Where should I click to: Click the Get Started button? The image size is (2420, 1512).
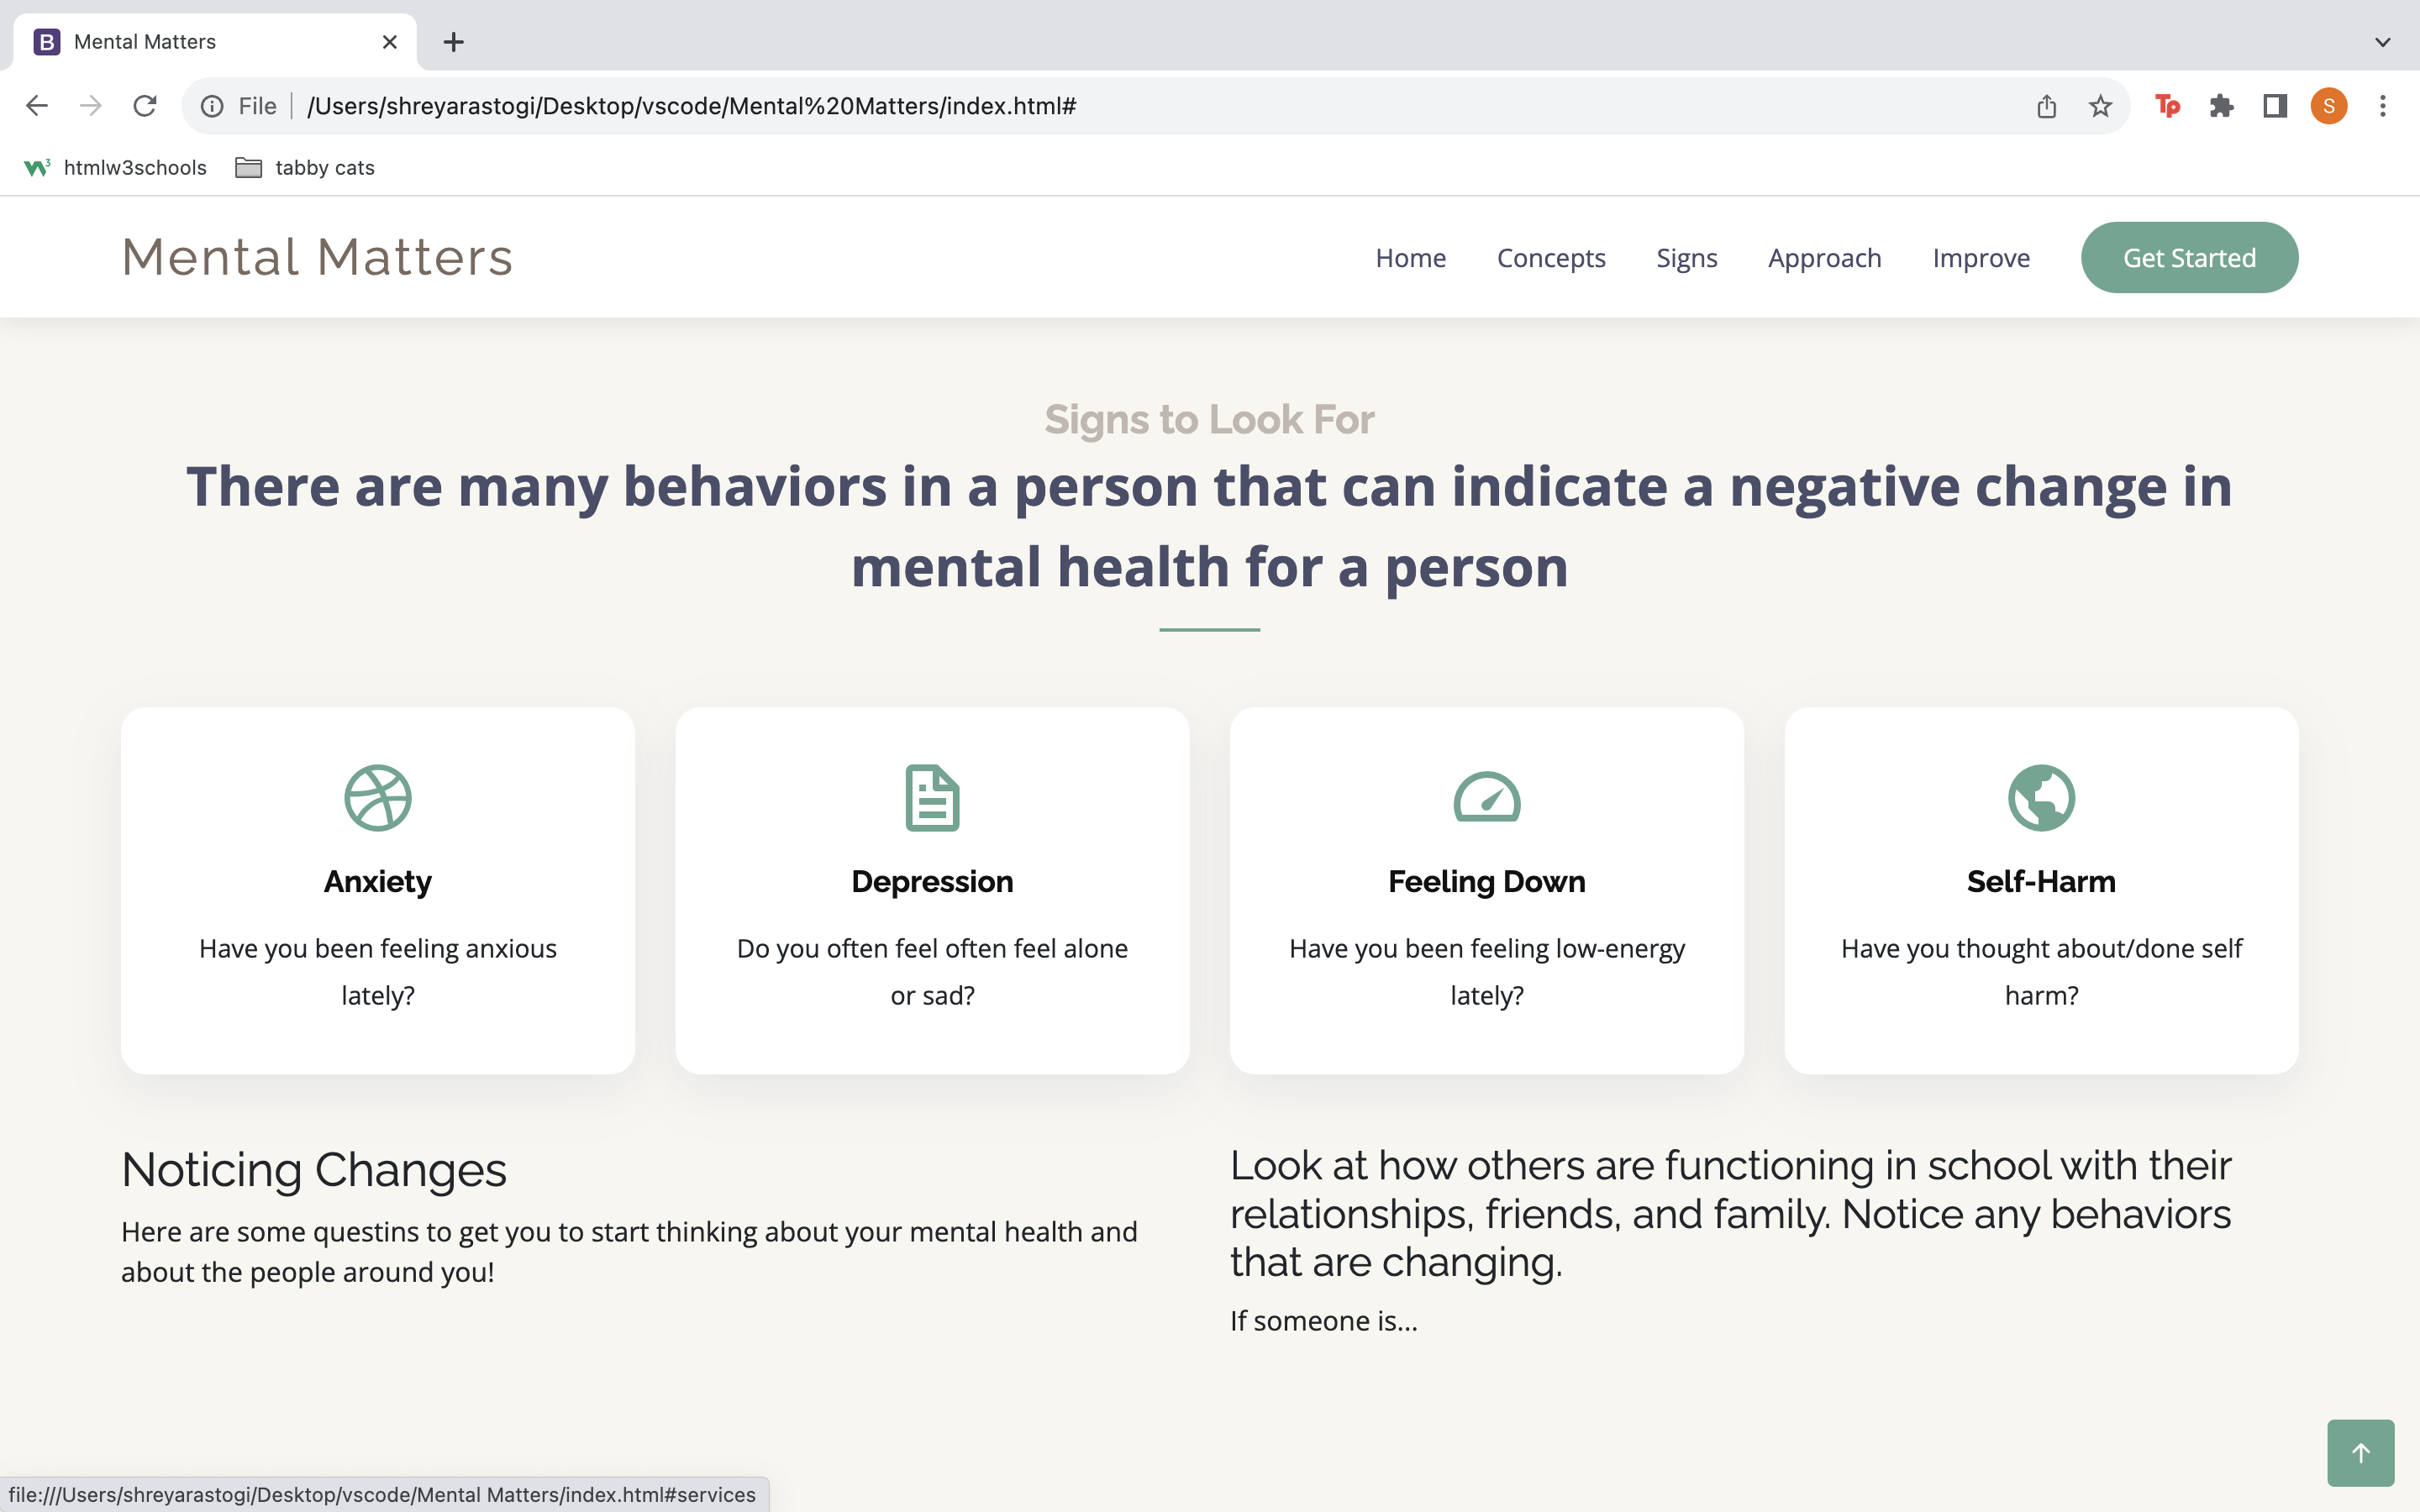click(2189, 258)
